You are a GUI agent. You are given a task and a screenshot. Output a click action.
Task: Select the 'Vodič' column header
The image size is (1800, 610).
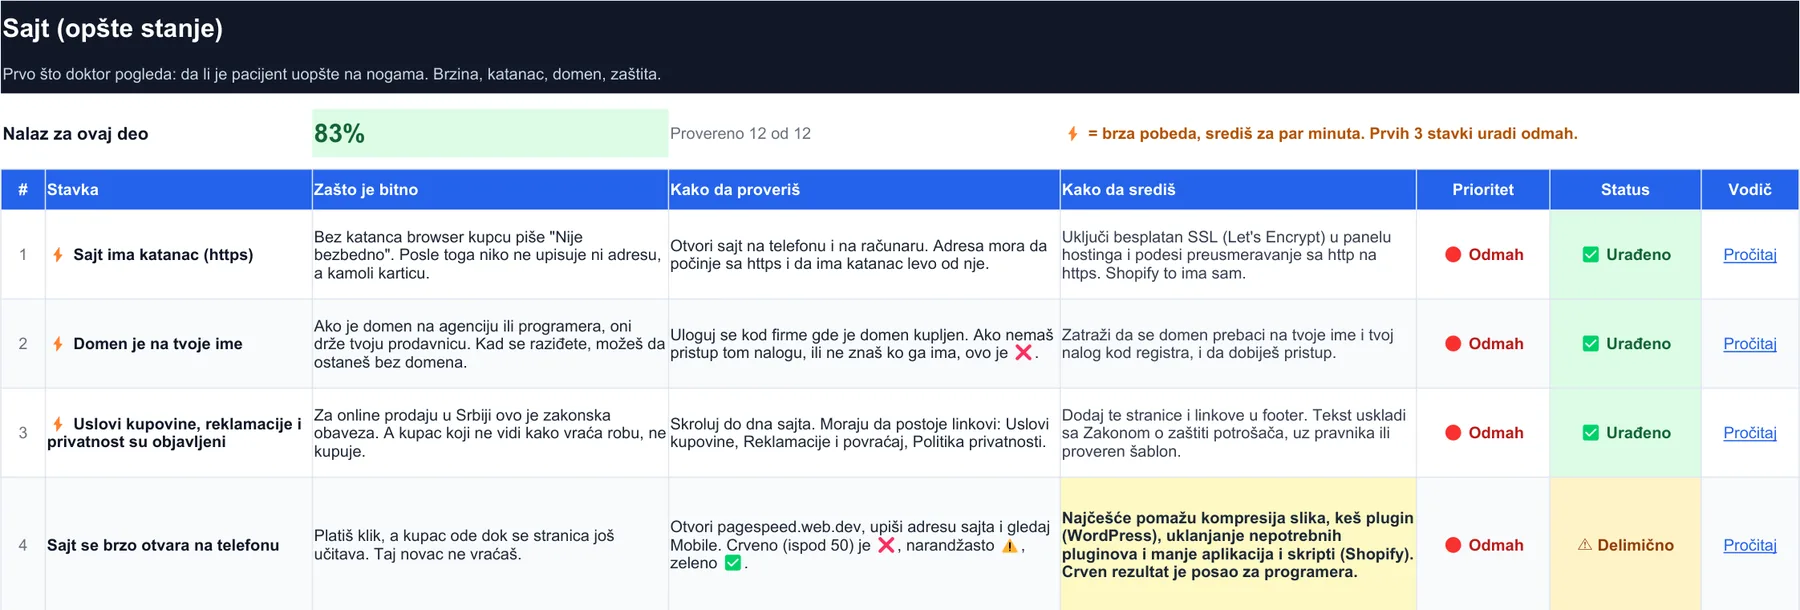click(x=1750, y=190)
